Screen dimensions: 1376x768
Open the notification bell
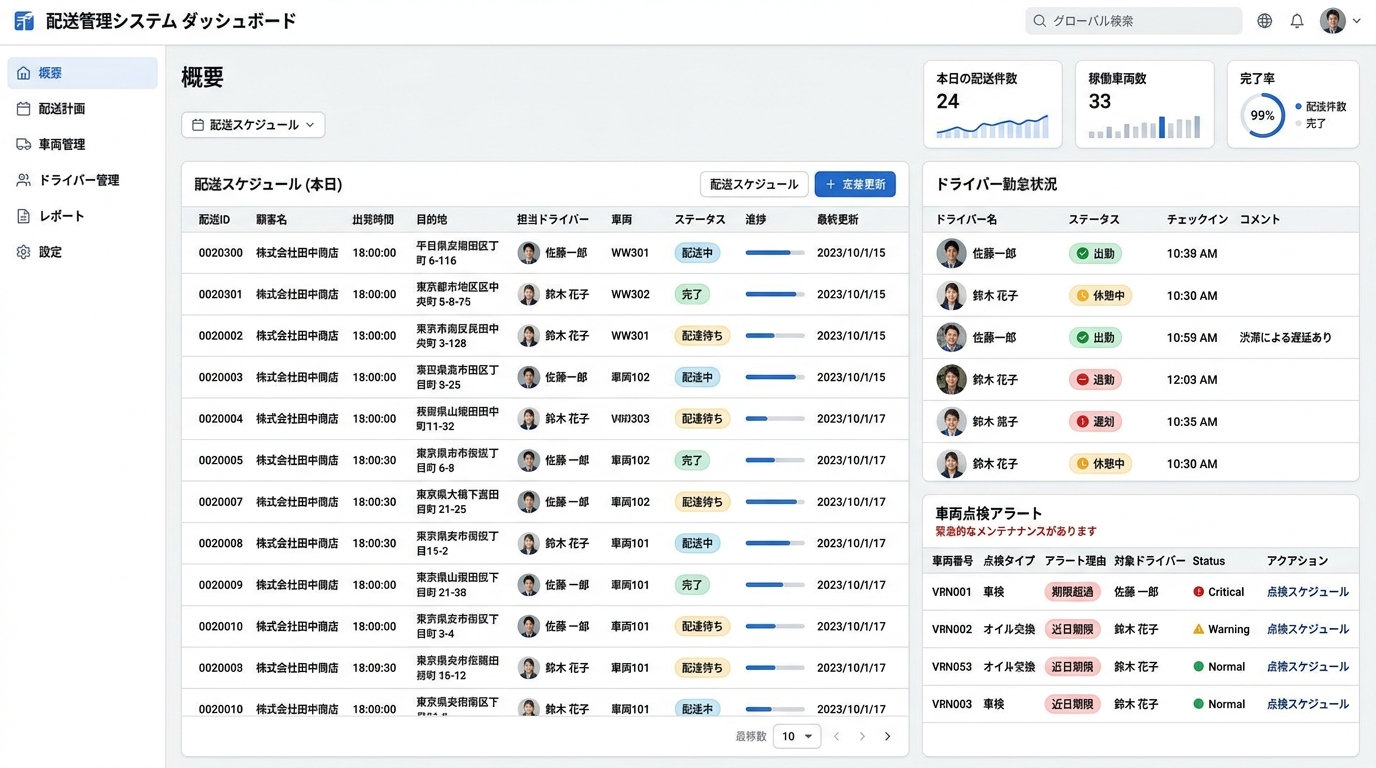point(1297,21)
